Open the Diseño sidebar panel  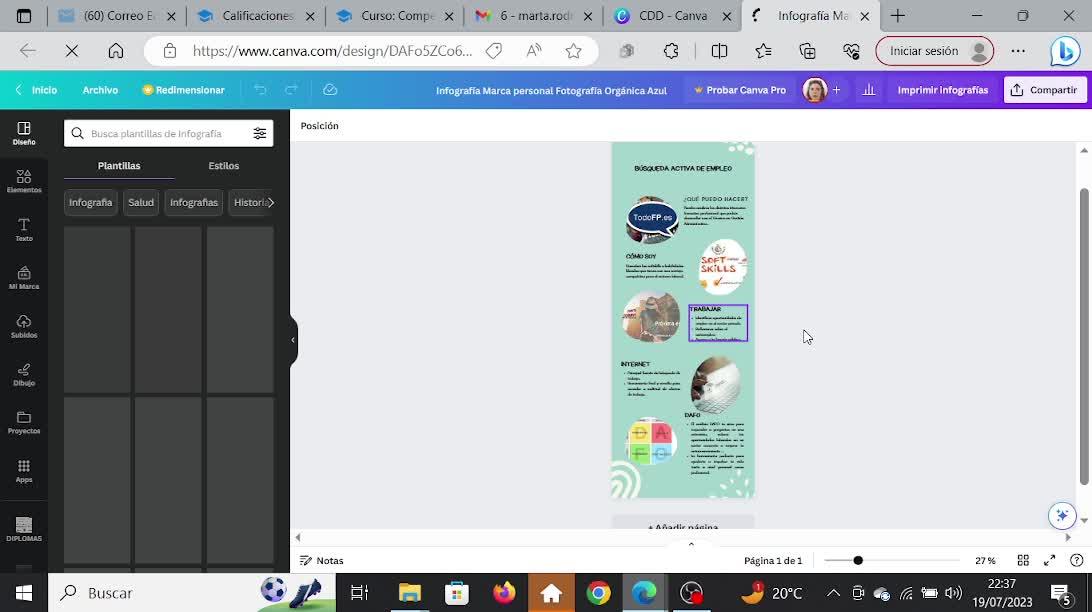24,133
